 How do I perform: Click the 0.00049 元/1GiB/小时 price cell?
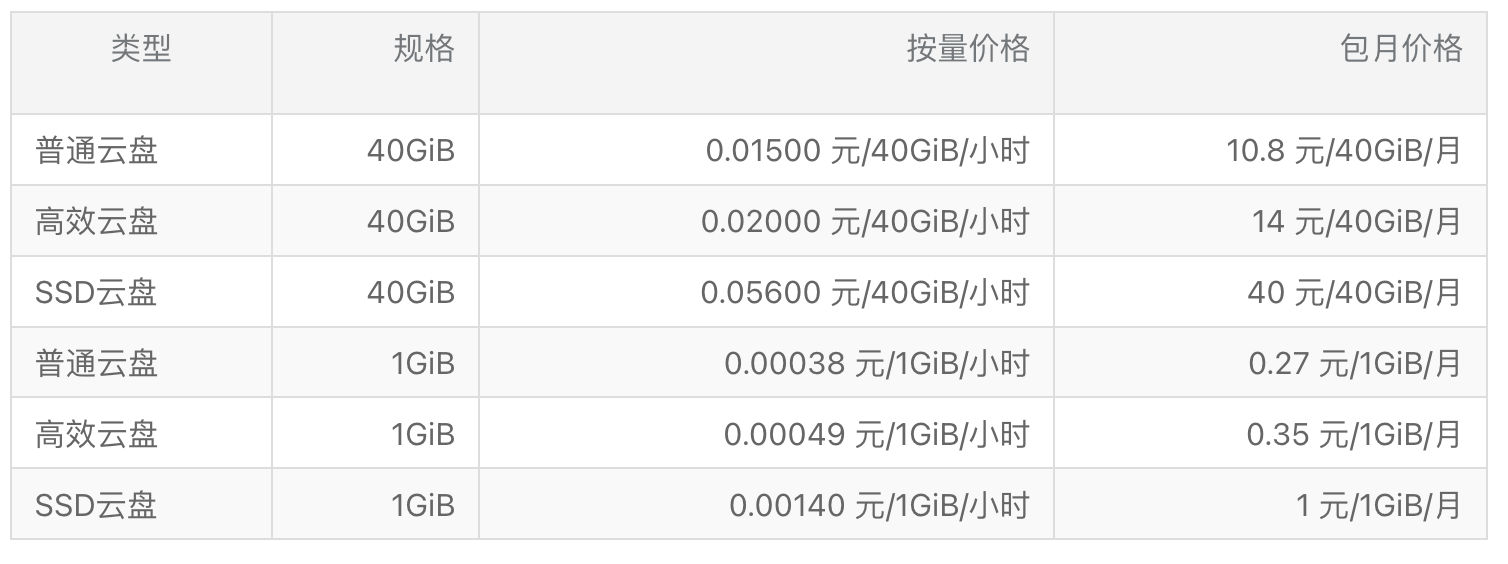[877, 435]
